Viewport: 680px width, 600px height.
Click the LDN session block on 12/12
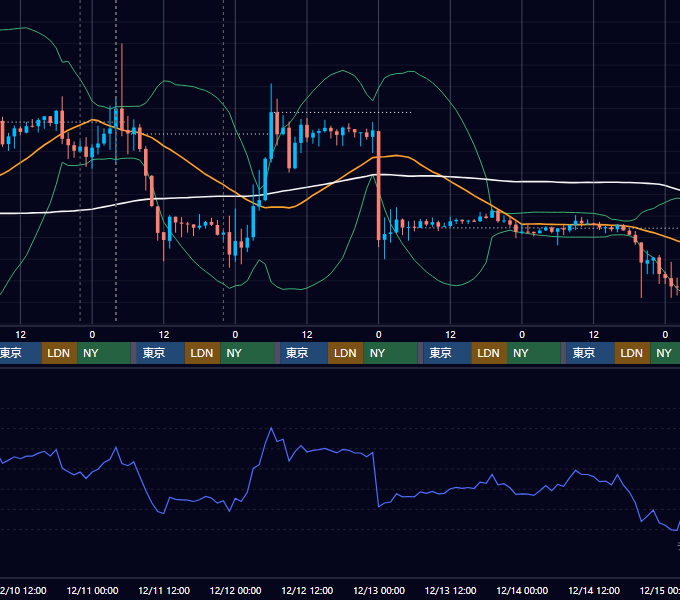(x=346, y=353)
